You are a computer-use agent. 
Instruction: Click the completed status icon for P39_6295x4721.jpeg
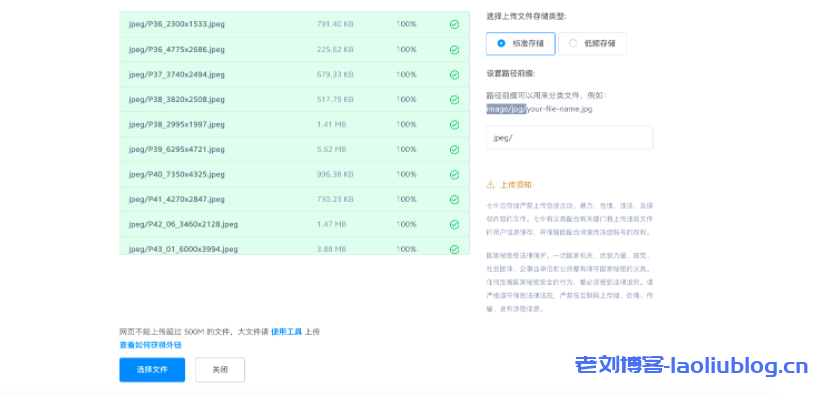coord(454,149)
